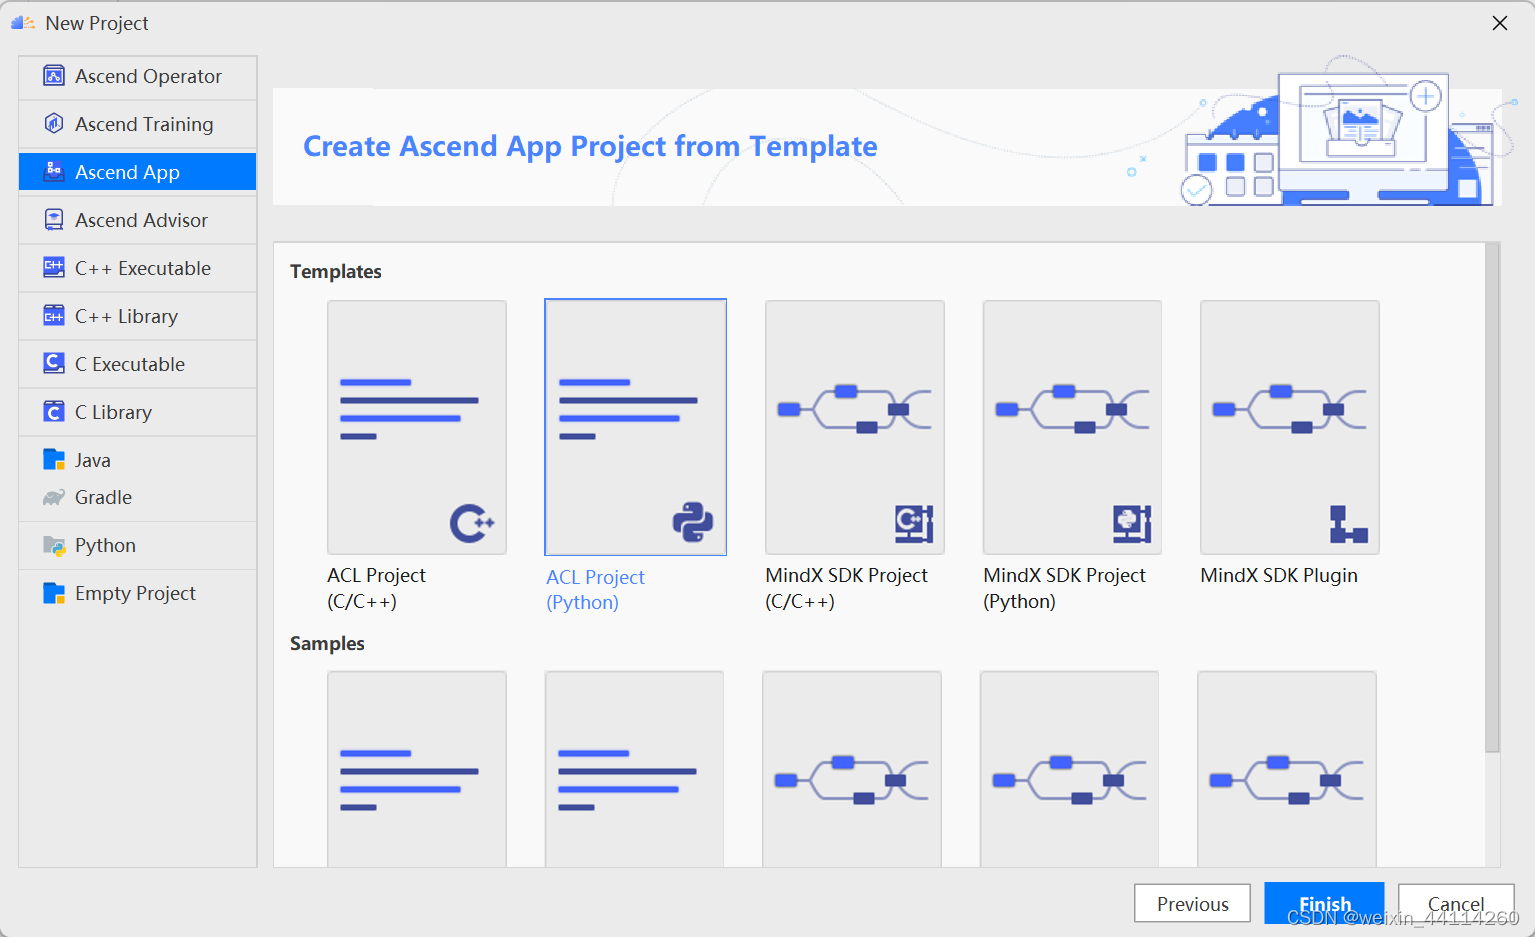Click the Finish button
1535x937 pixels.
tap(1324, 903)
